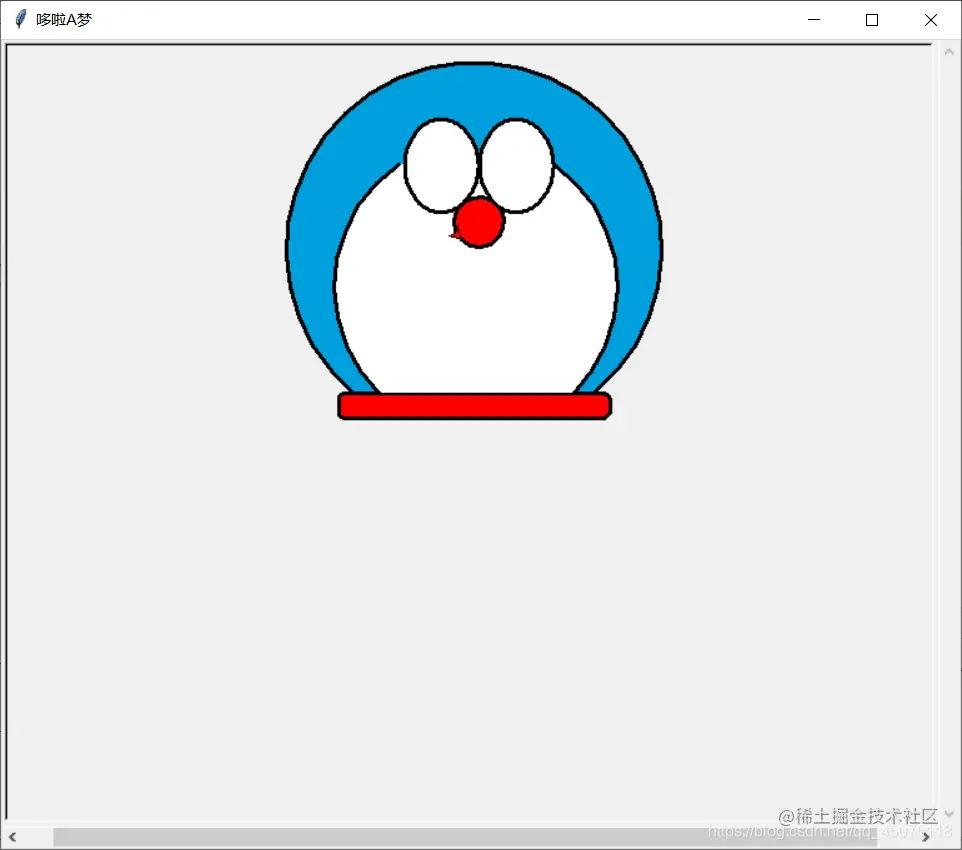This screenshot has height=850, width=962.
Task: Click Doraemon's left eye
Action: [437, 163]
